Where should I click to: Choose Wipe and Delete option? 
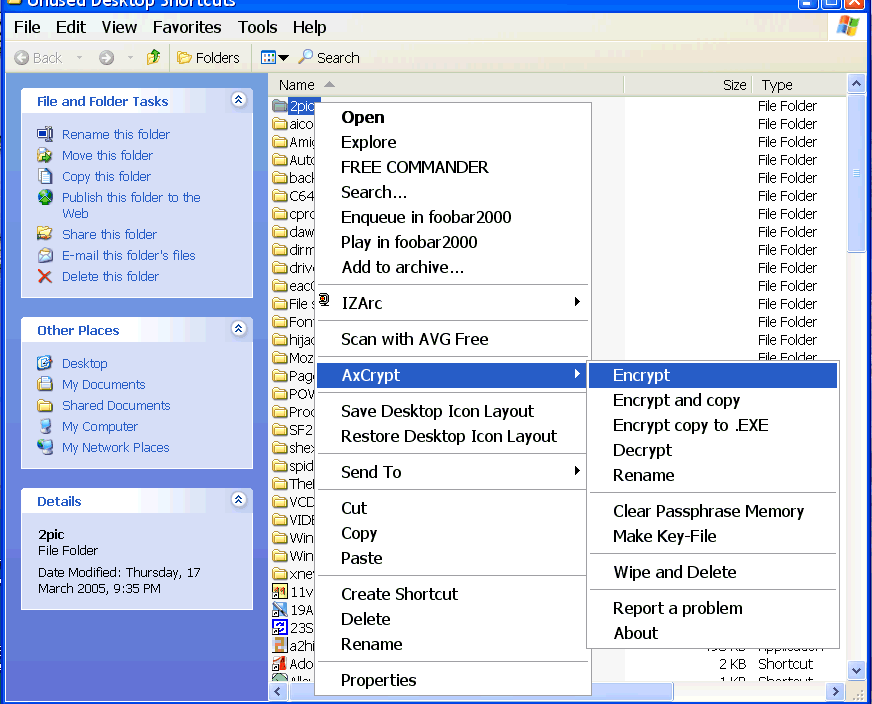point(712,572)
